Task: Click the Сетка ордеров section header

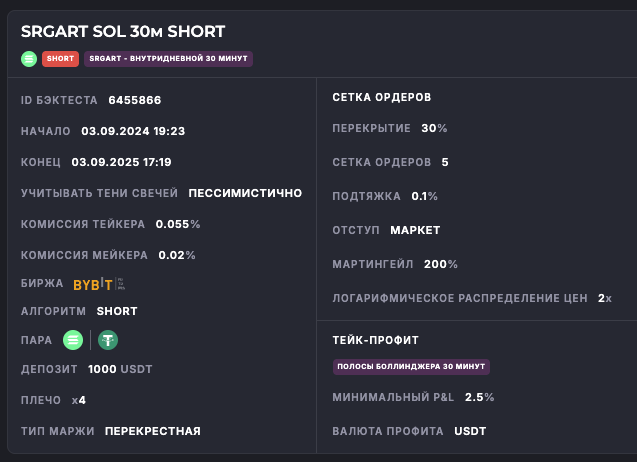Action: [381, 97]
